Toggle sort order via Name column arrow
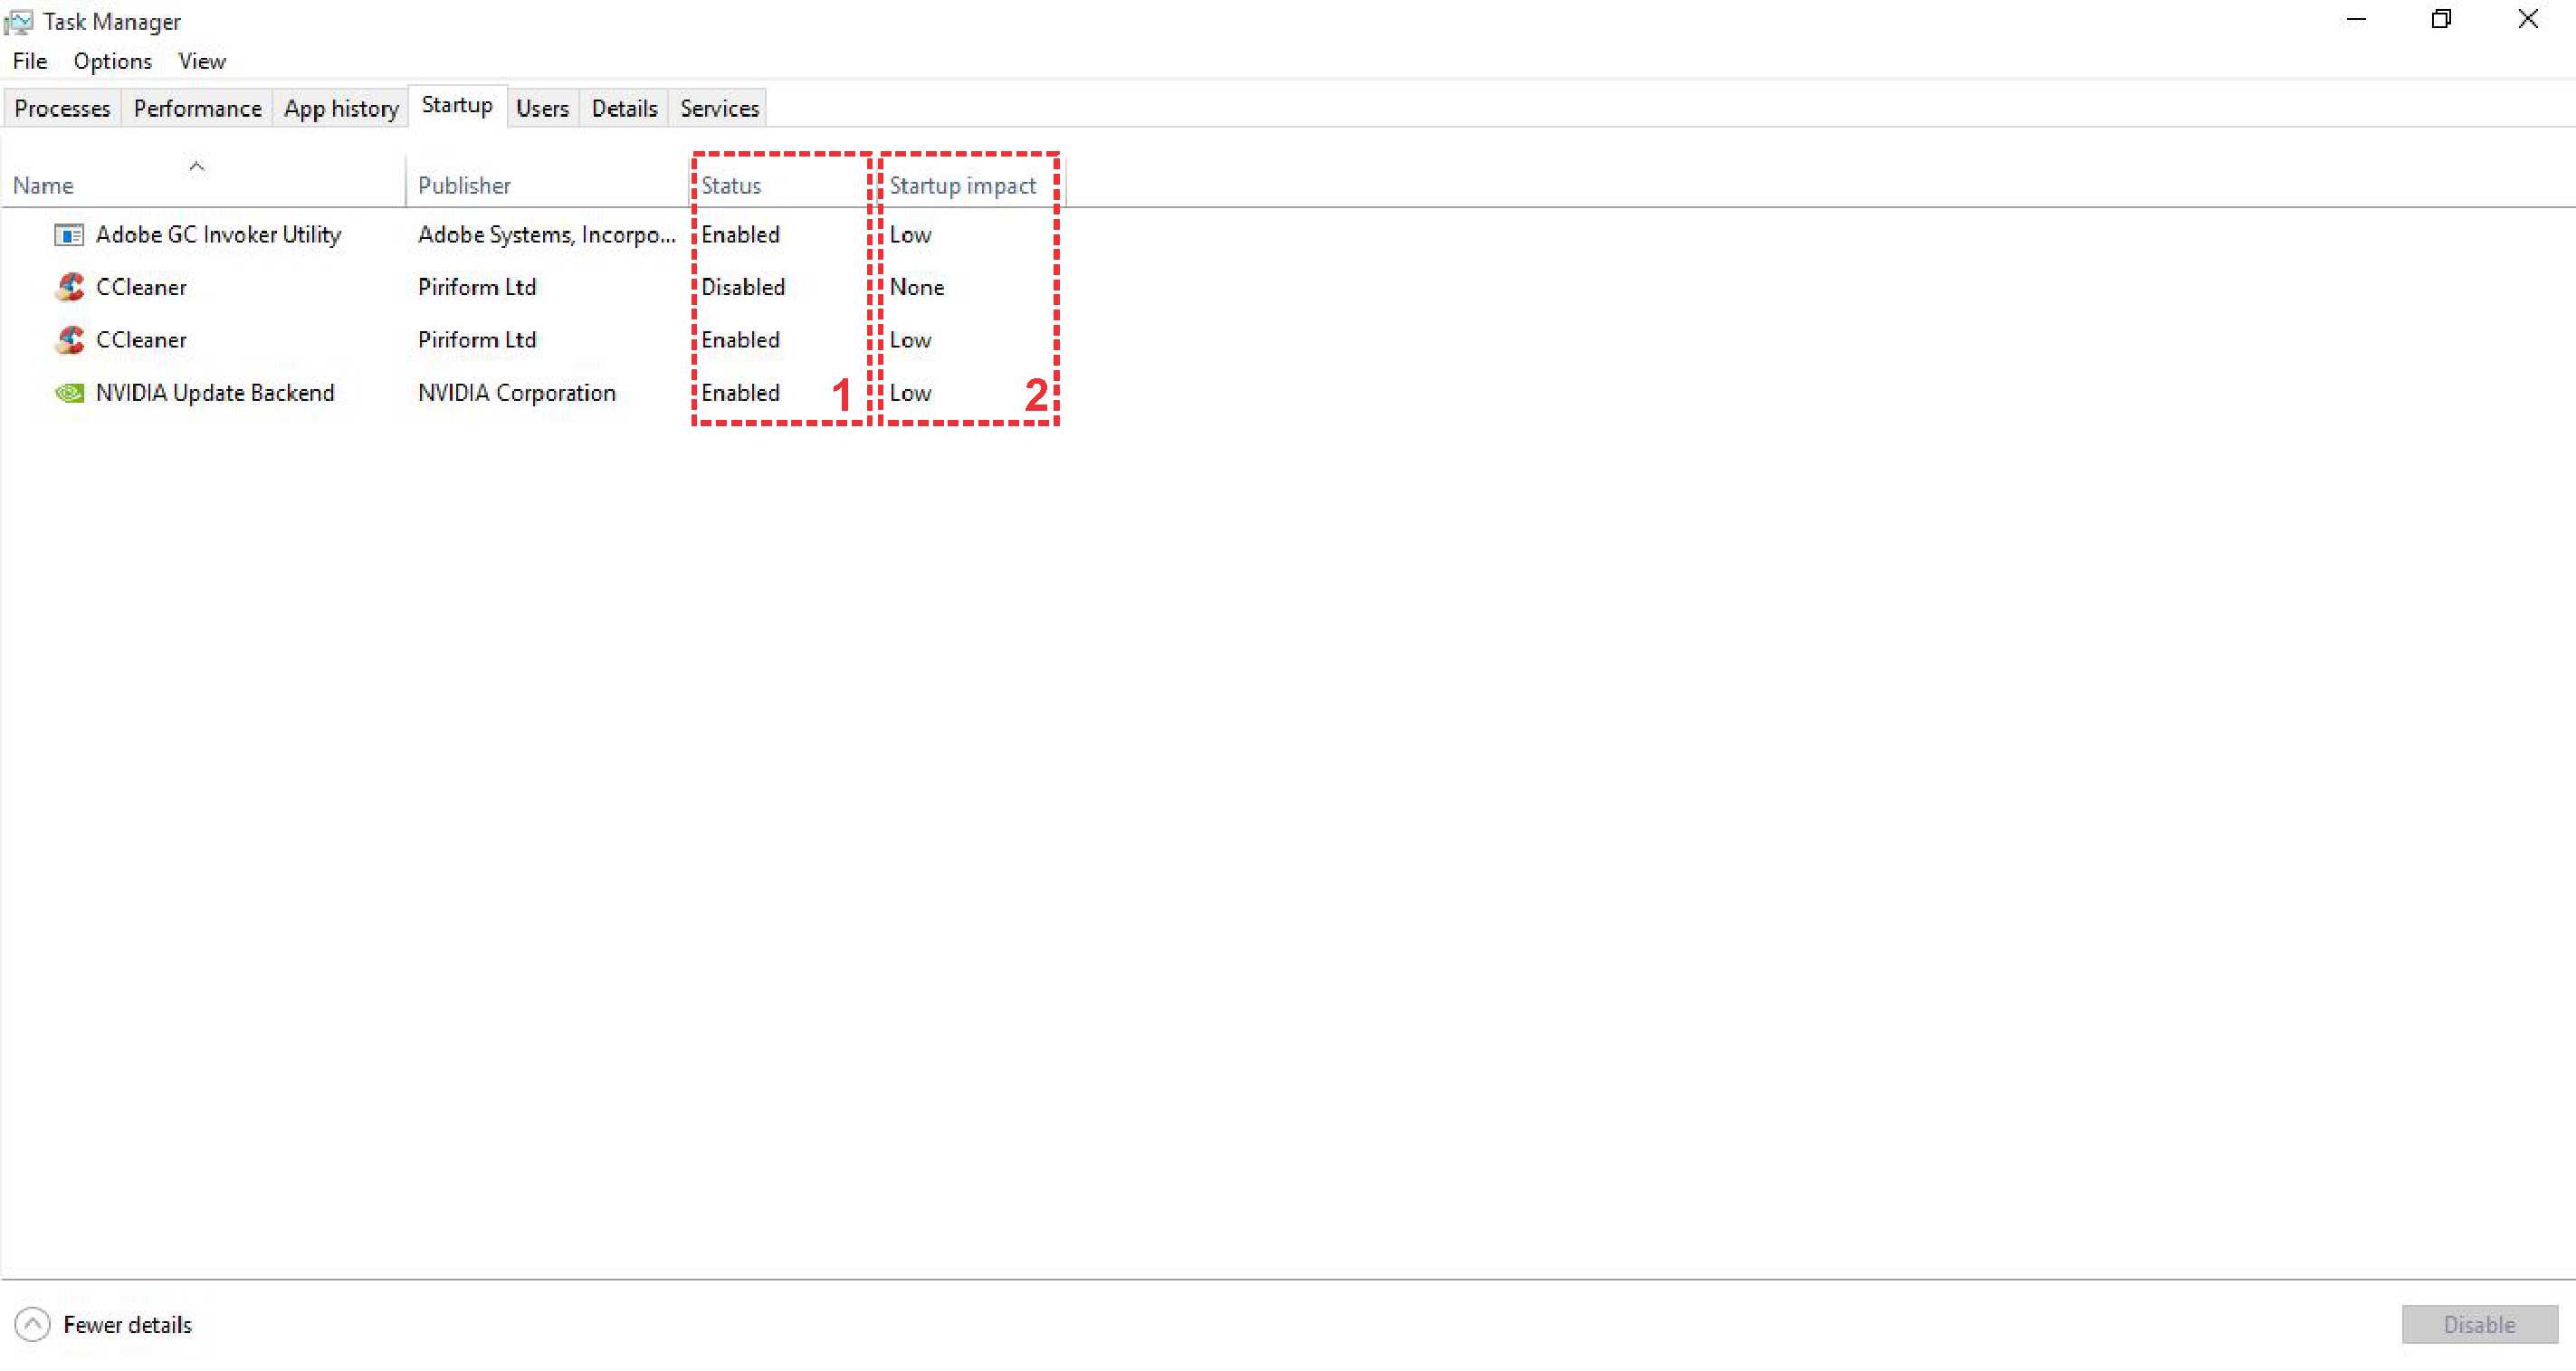Viewport: 2576px width, 1371px height. click(197, 167)
